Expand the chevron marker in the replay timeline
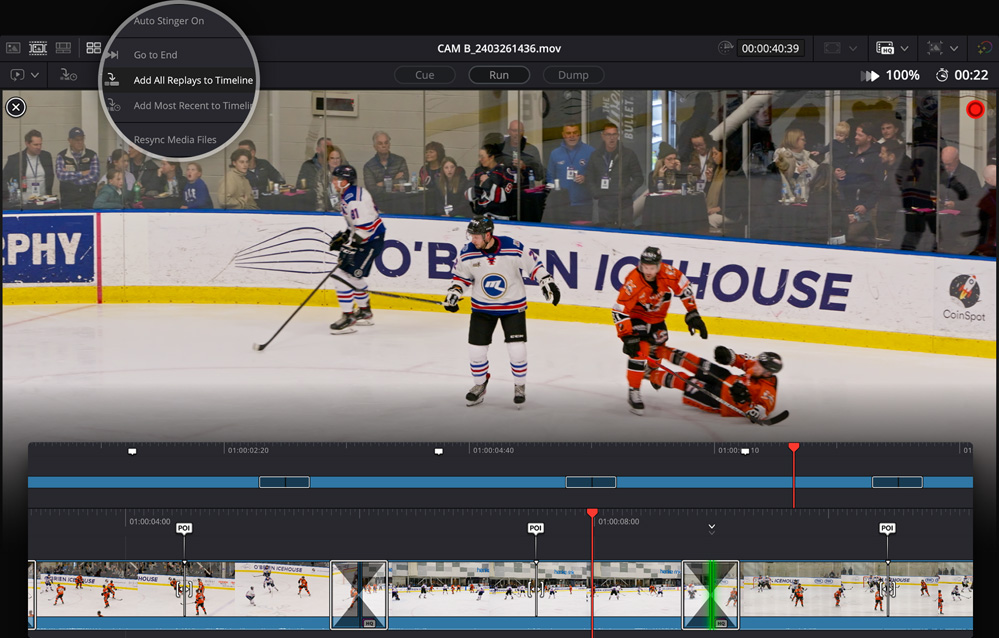The height and width of the screenshot is (638, 999). pos(711,527)
